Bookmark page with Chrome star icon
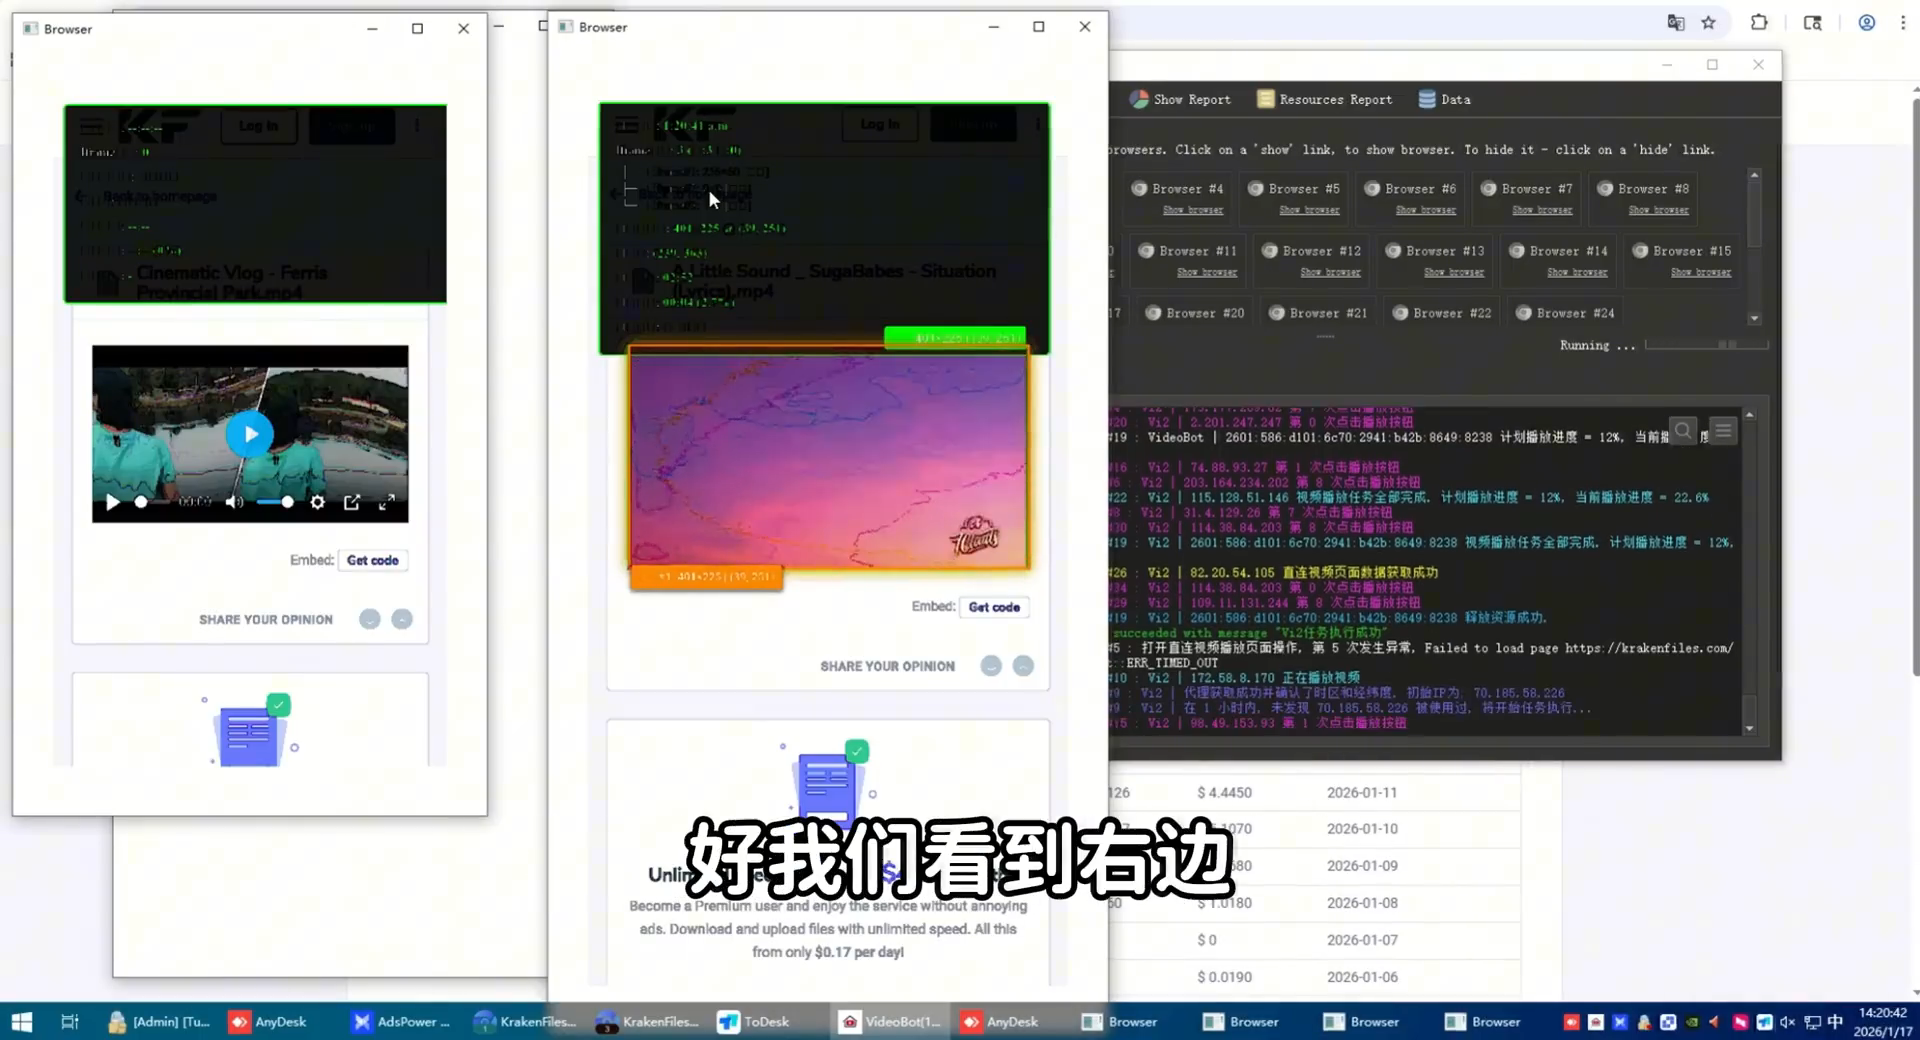The width and height of the screenshot is (1920, 1040). click(x=1708, y=22)
